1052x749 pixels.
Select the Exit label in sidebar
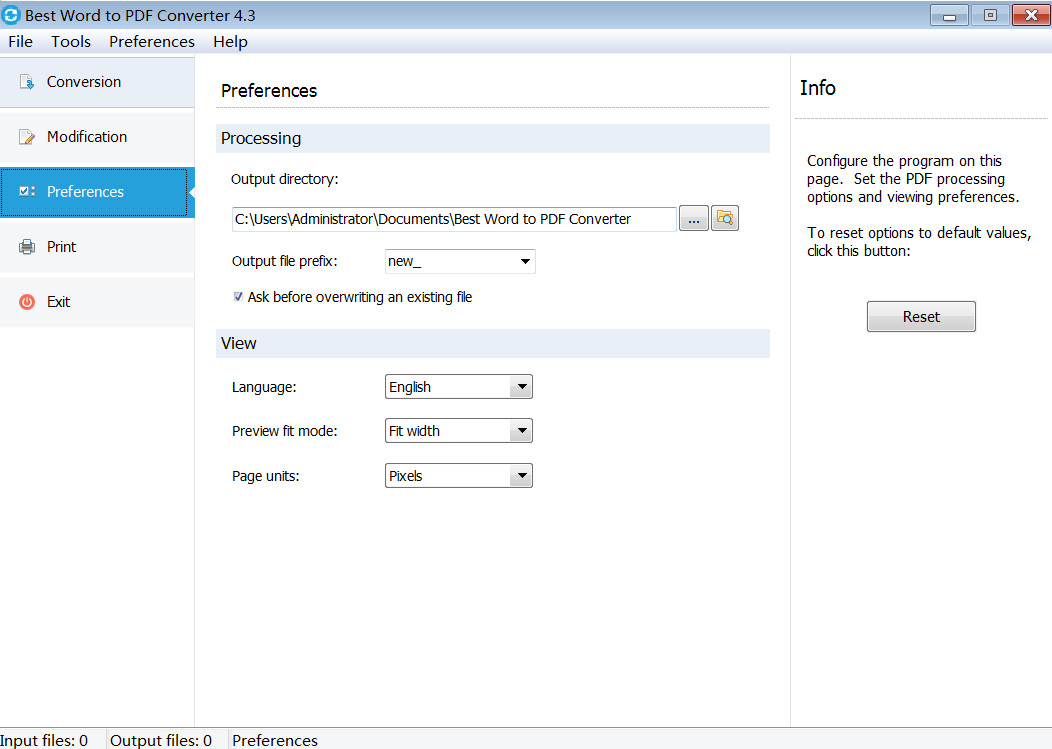click(58, 302)
